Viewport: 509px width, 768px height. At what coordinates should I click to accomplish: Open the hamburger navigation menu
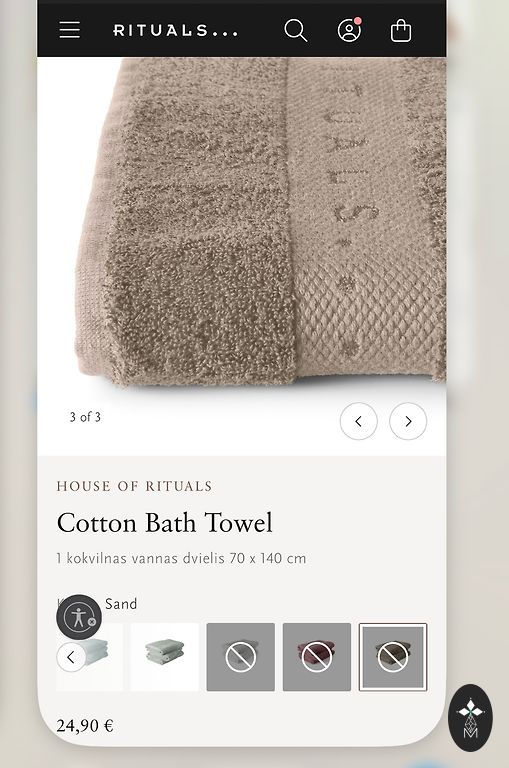point(70,30)
